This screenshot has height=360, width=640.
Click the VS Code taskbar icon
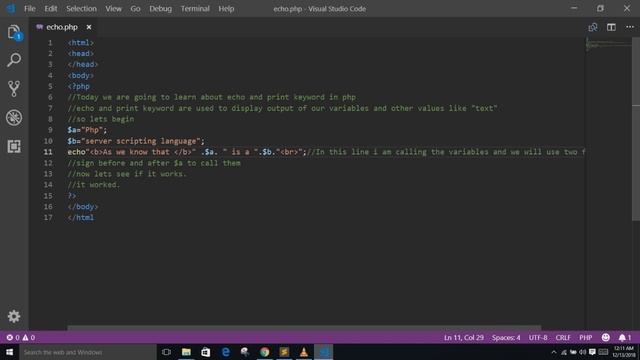324,352
